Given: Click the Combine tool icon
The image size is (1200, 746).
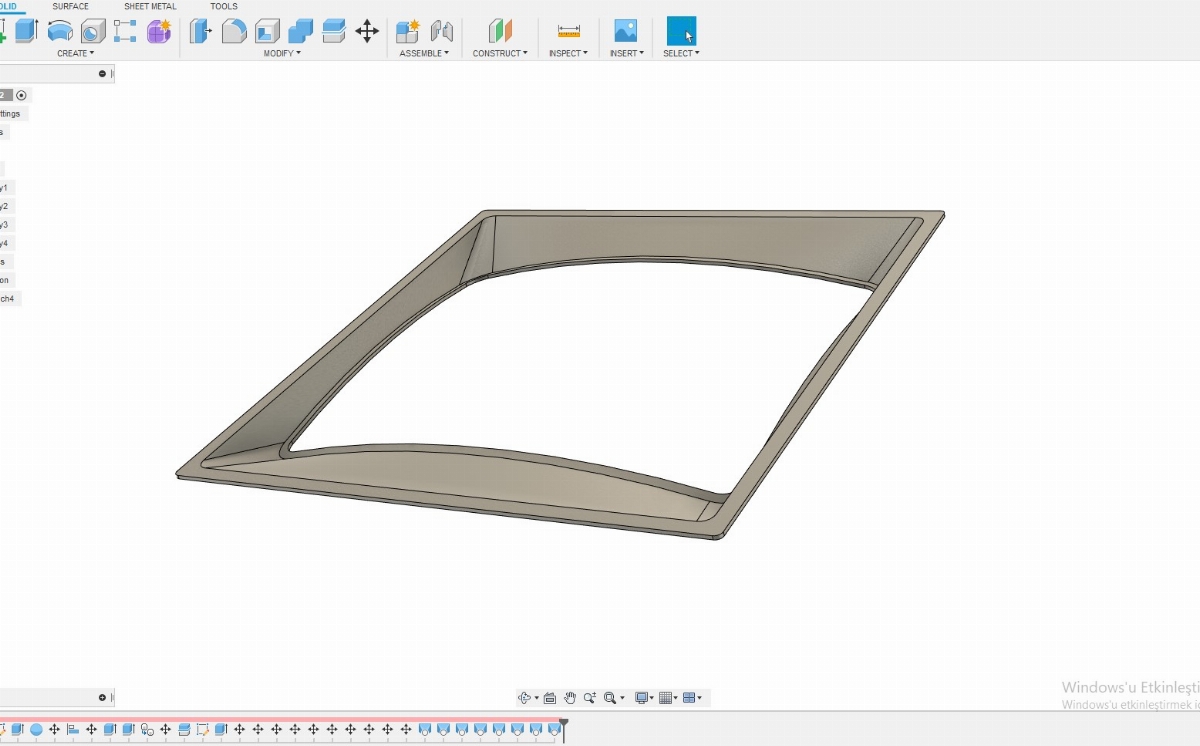Looking at the screenshot, I should 300,31.
